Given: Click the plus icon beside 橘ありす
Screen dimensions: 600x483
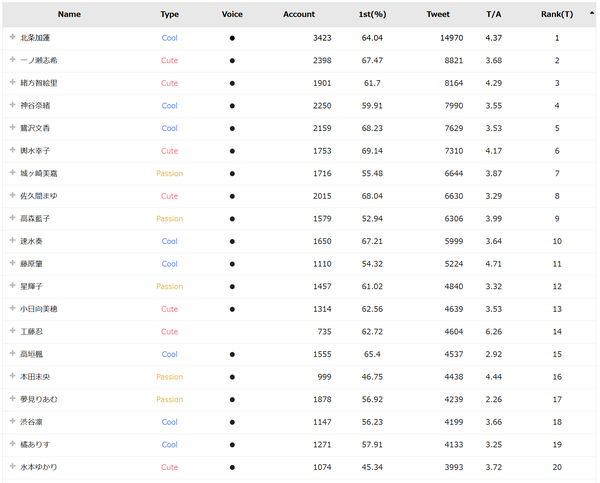Looking at the screenshot, I should click(x=12, y=444).
